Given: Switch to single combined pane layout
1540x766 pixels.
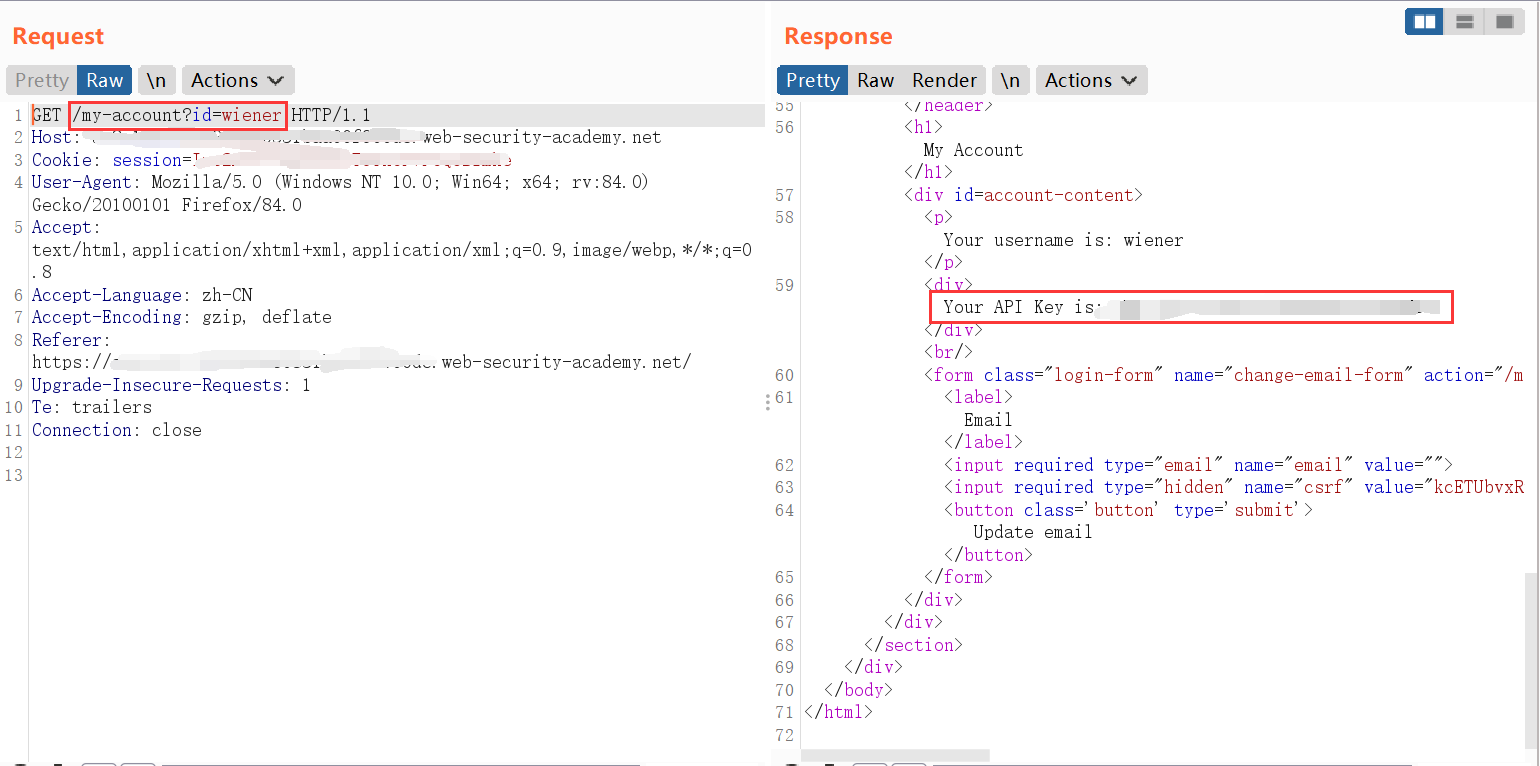Looking at the screenshot, I should tap(1503, 21).
